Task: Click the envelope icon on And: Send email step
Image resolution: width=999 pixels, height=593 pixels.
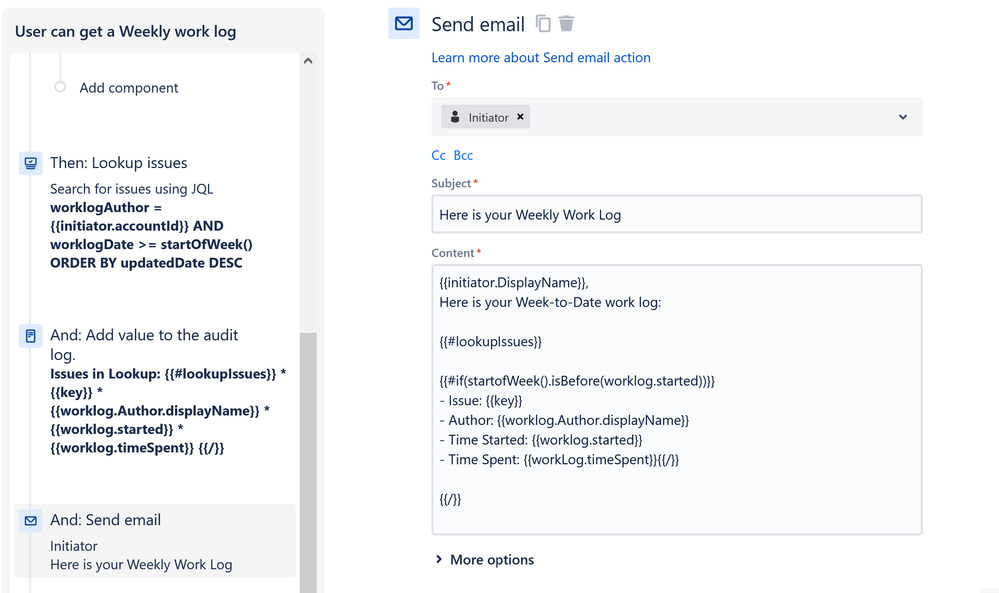Action: pos(29,520)
